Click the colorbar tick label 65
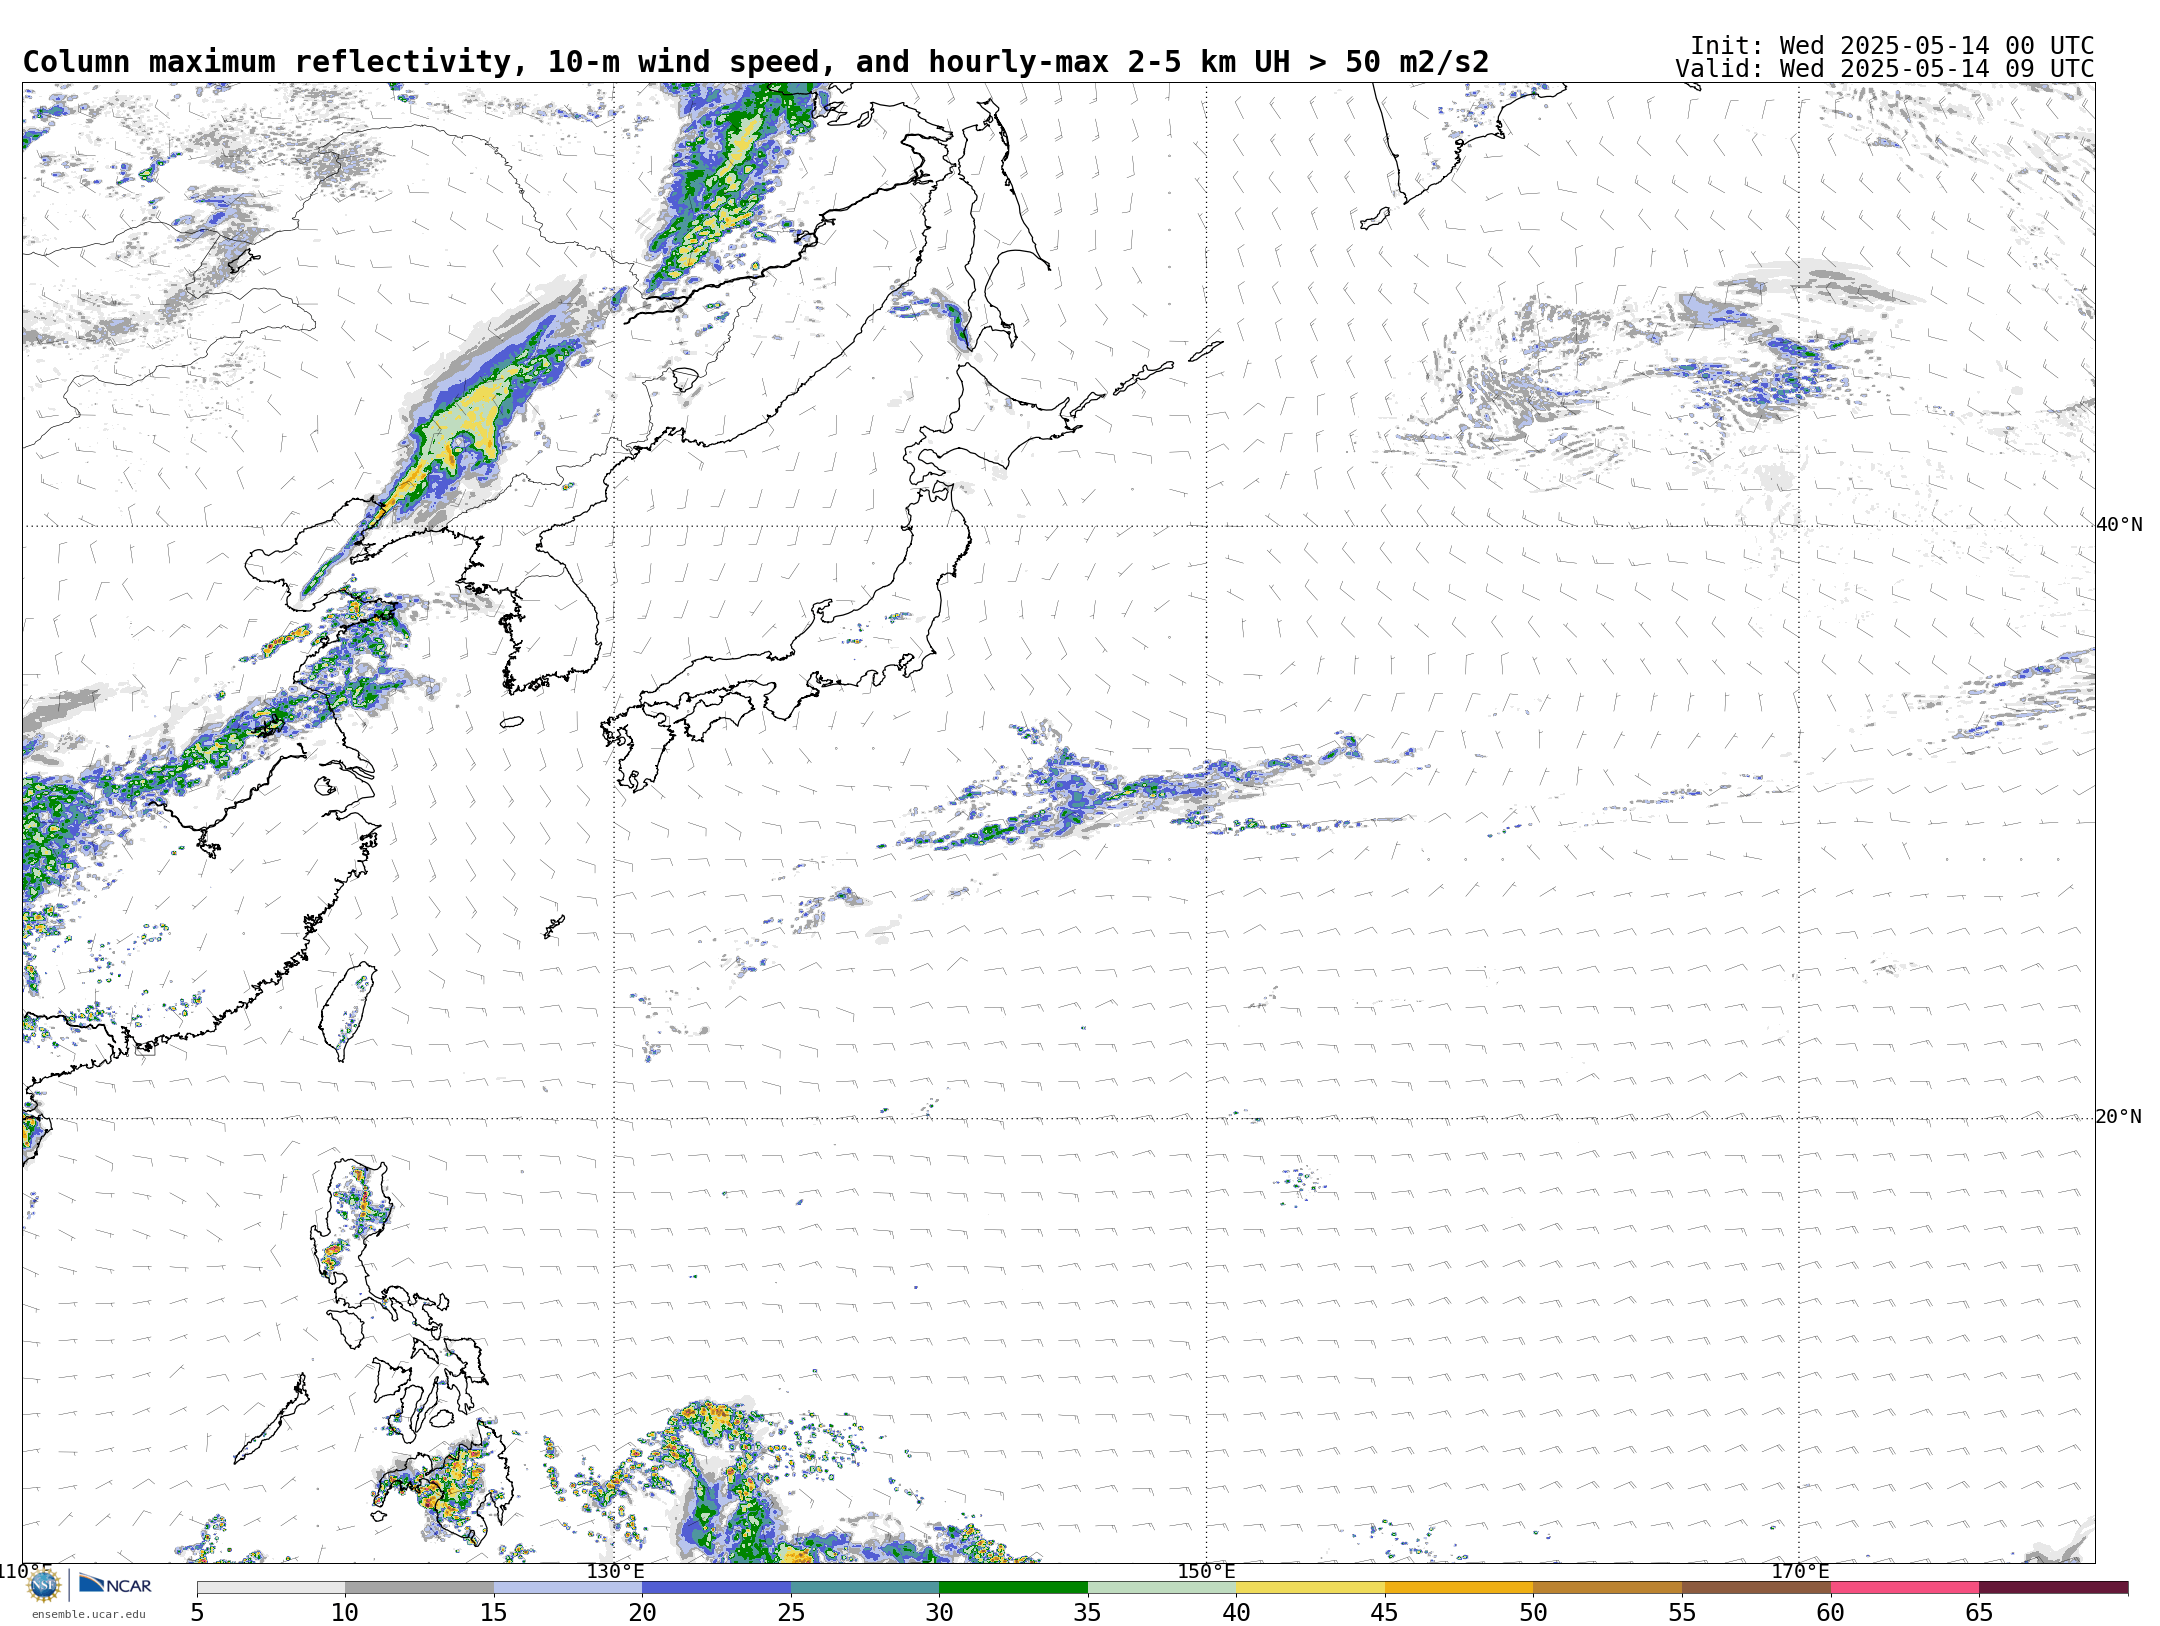 tap(1979, 1613)
